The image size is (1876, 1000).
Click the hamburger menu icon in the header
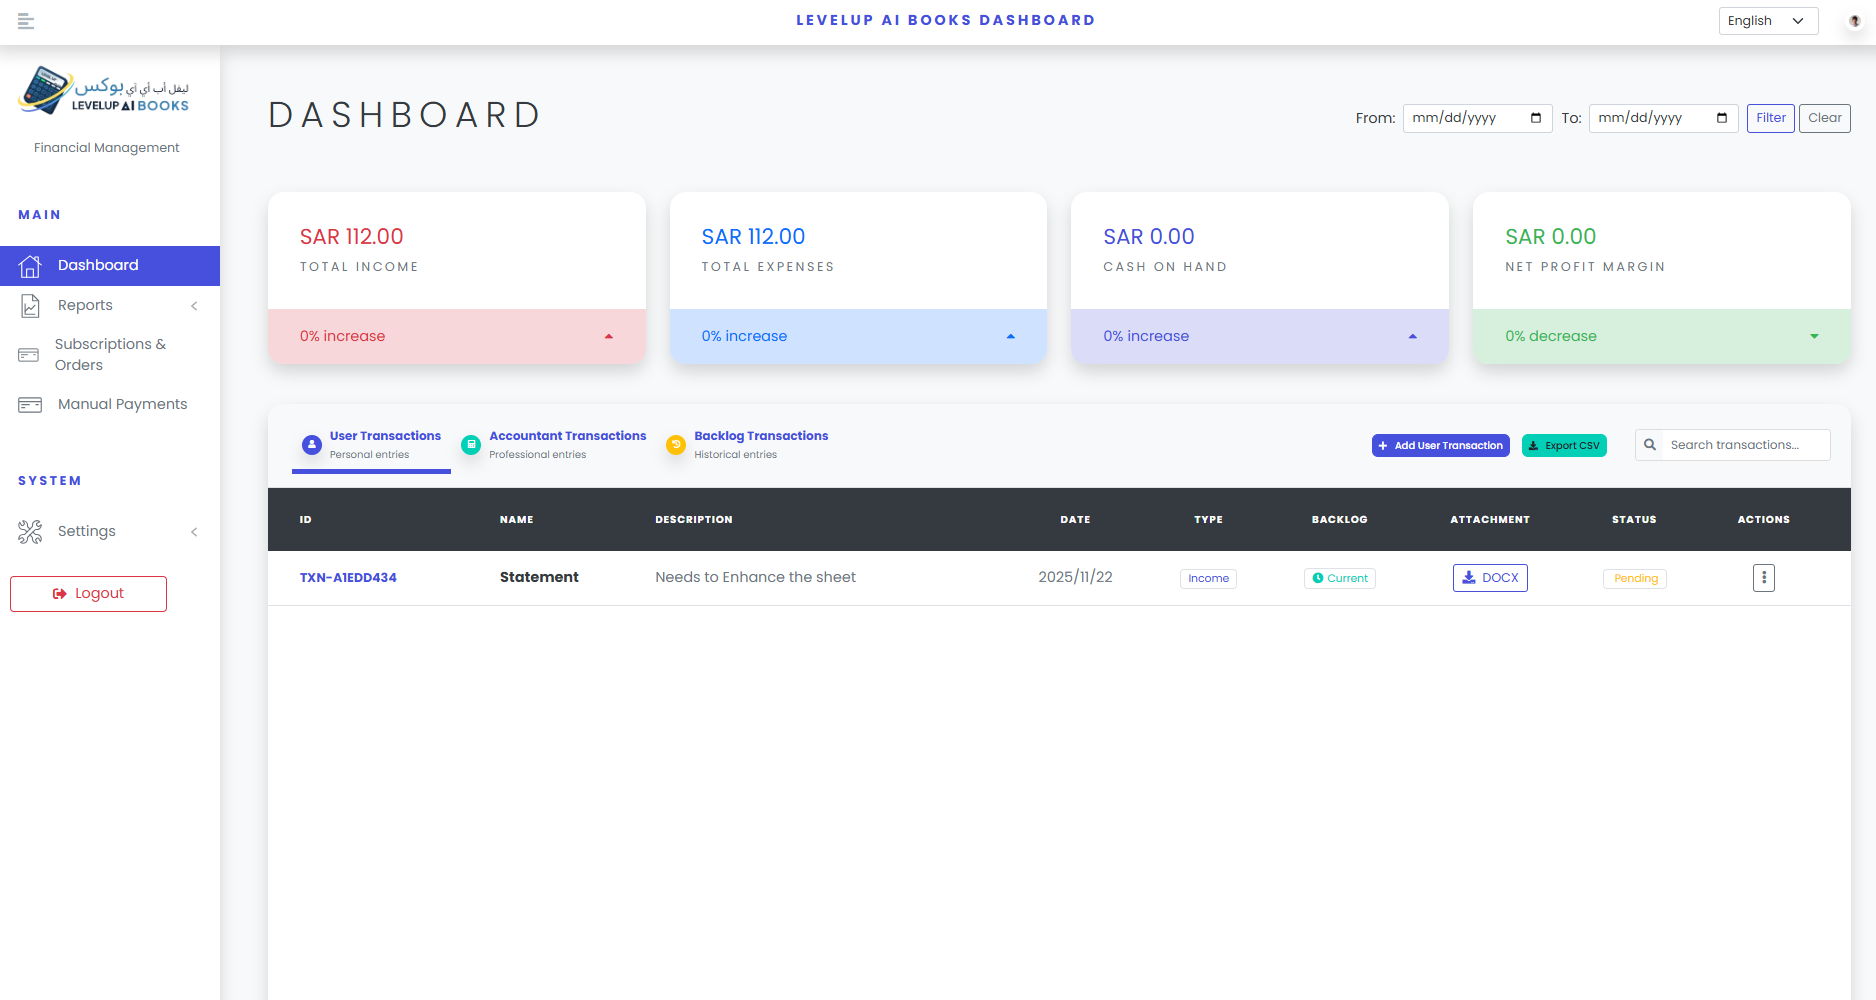click(26, 21)
